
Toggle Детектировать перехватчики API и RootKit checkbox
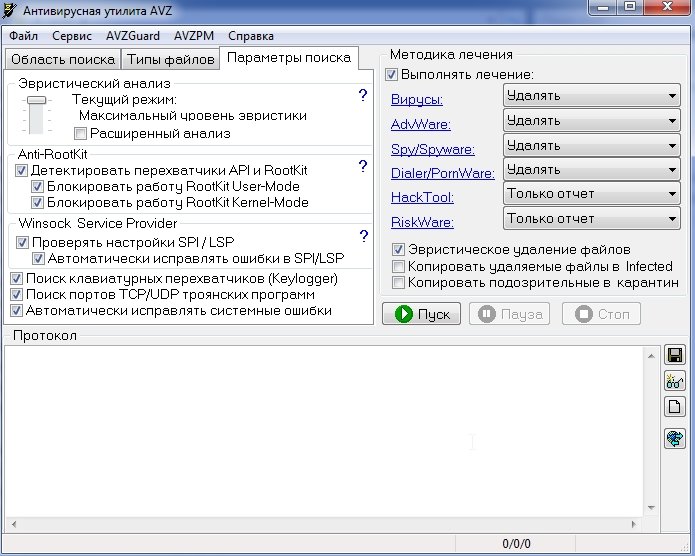point(21,170)
